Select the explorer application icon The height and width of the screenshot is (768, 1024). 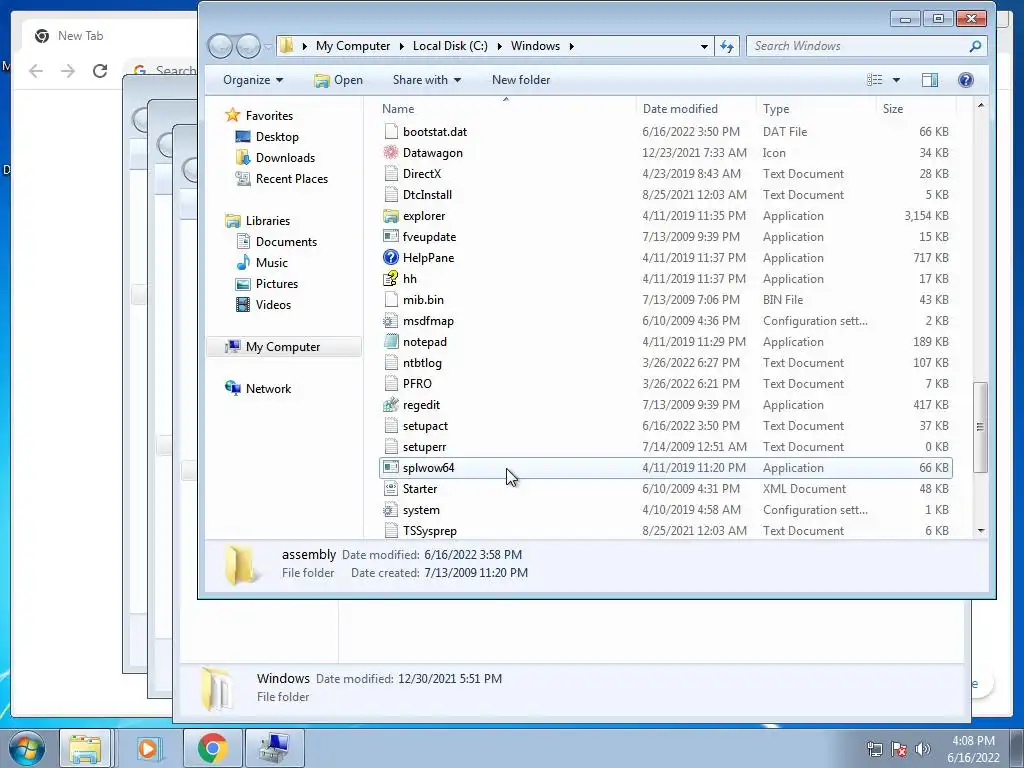point(391,216)
